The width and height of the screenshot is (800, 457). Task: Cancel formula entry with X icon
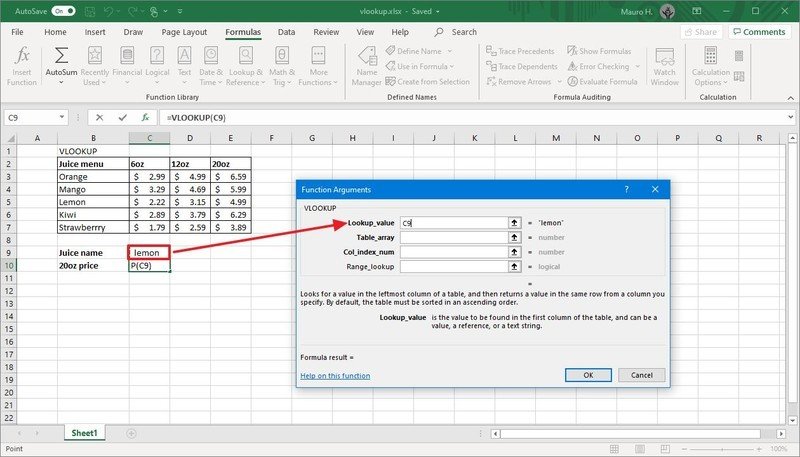point(99,117)
